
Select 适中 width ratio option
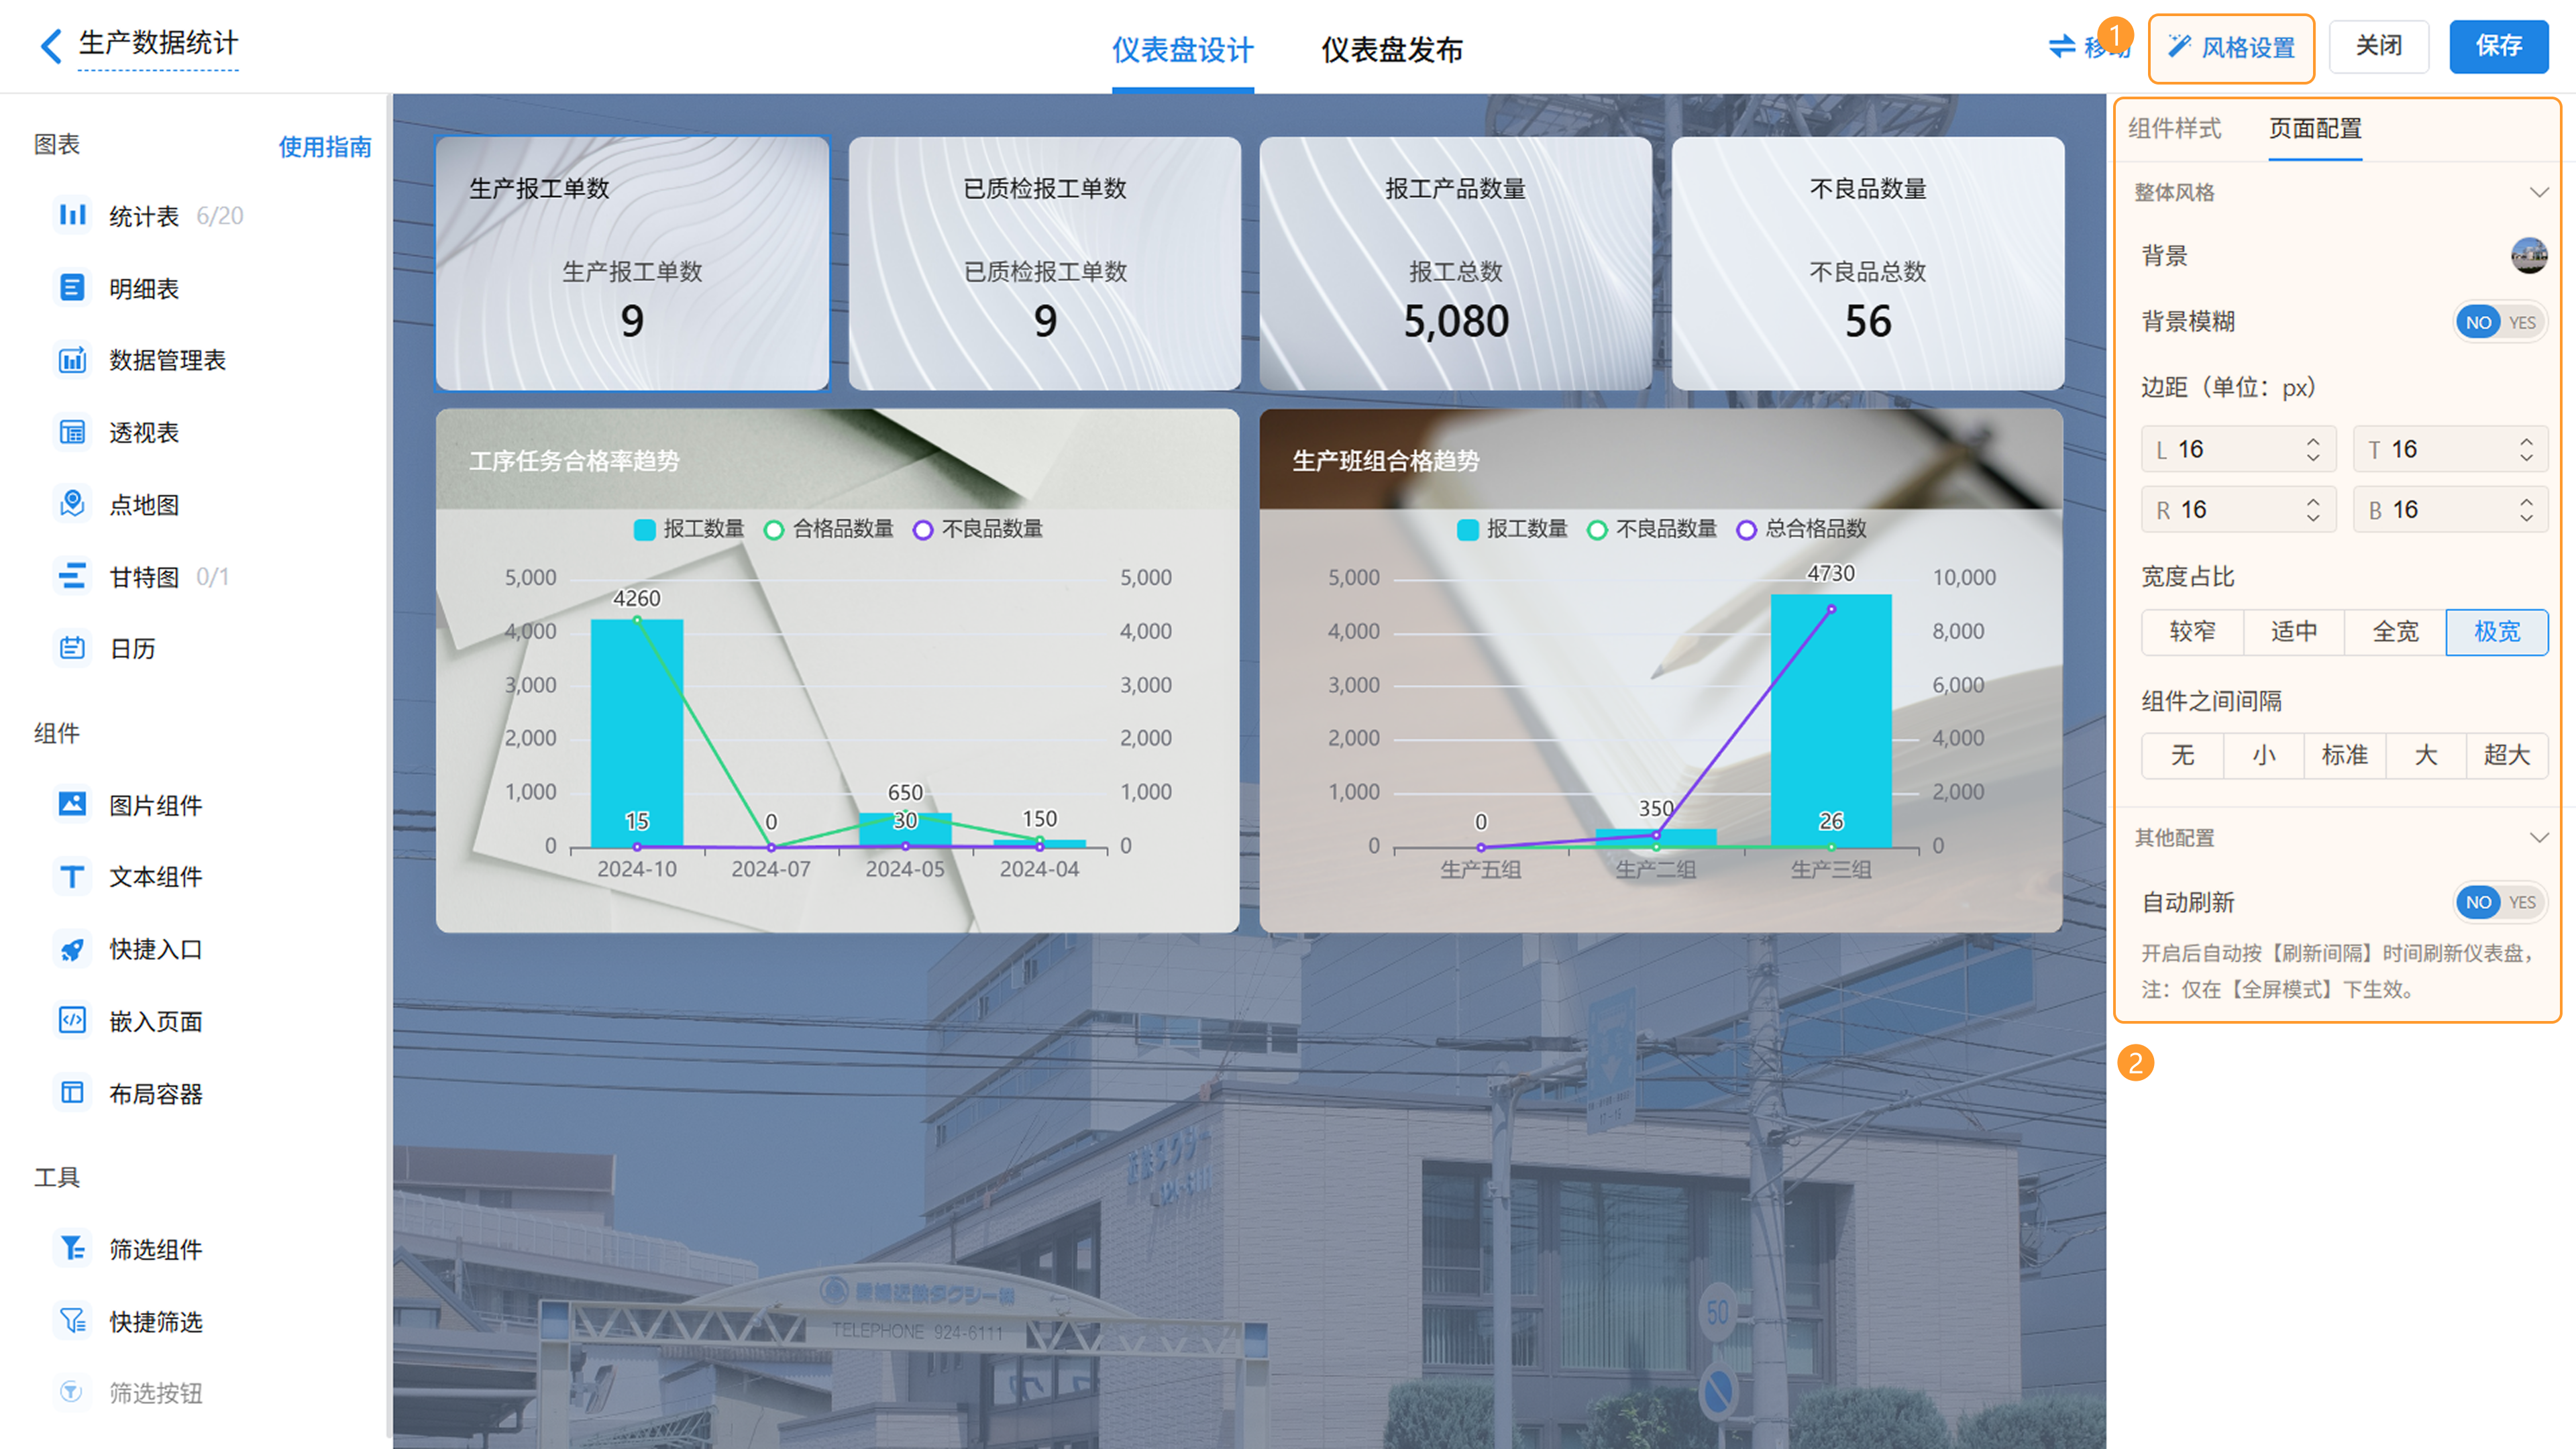coord(2293,632)
